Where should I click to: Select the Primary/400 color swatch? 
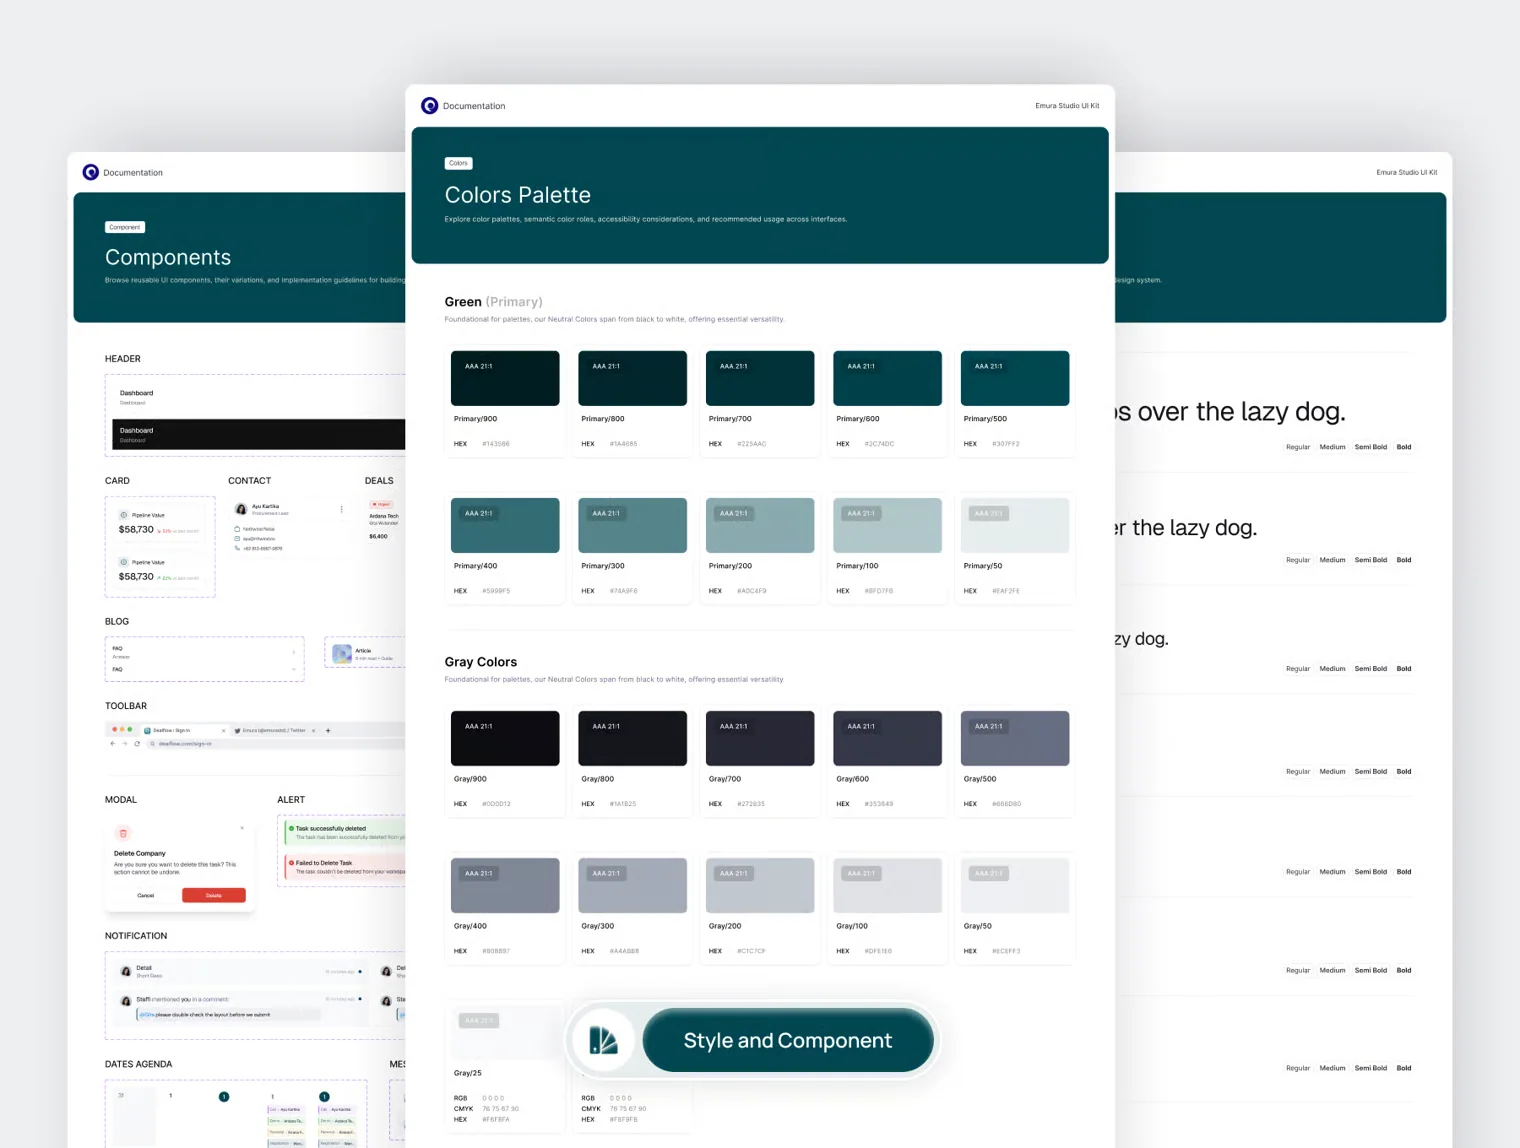coord(505,525)
